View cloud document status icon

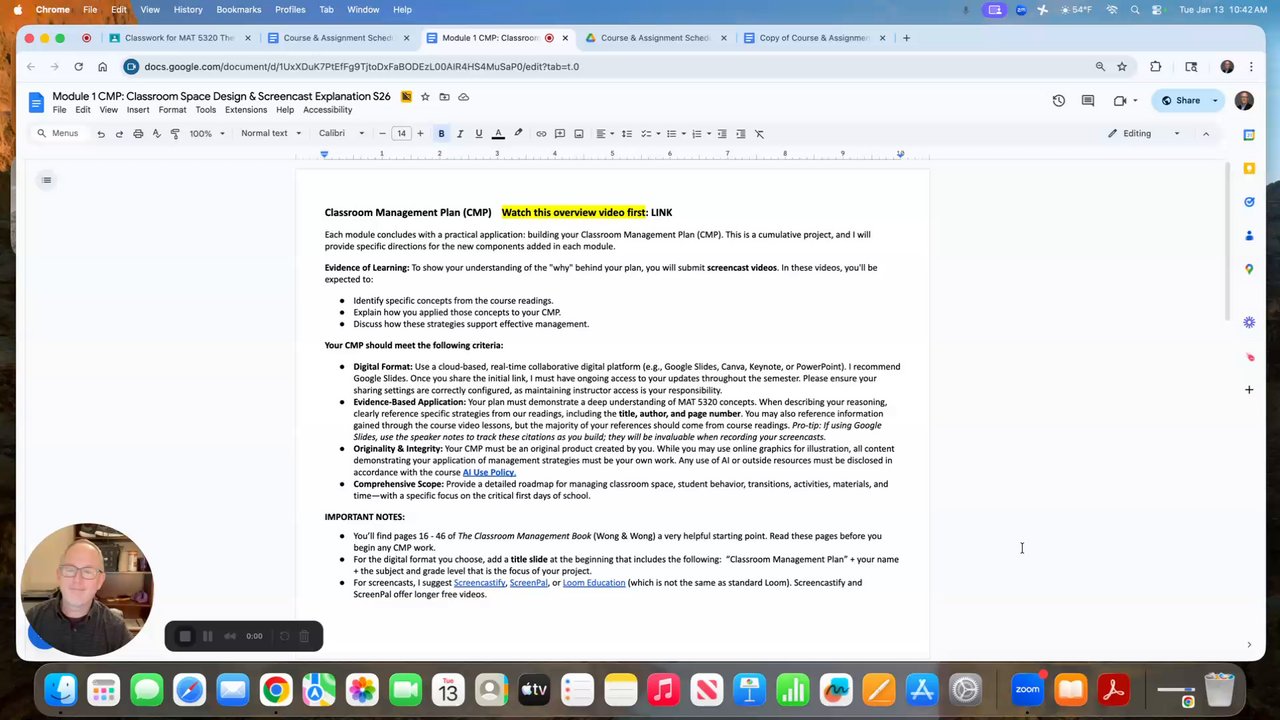pyautogui.click(x=463, y=97)
